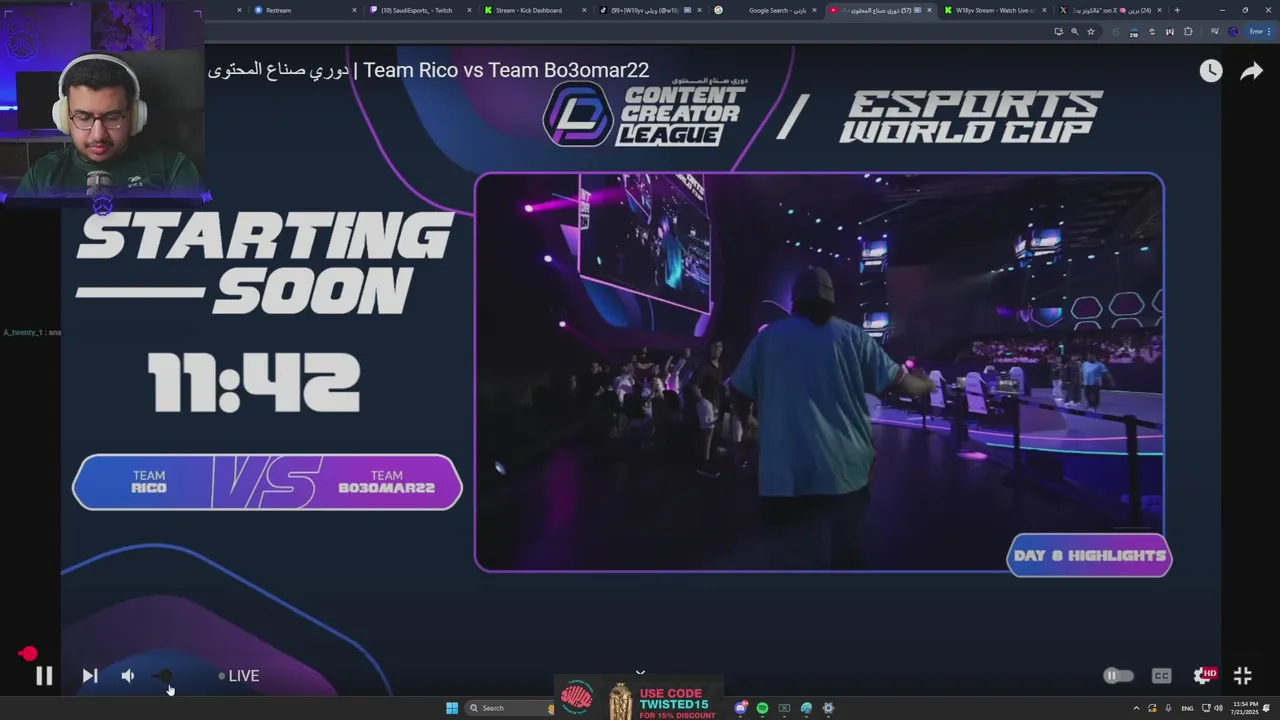The image size is (1280, 720).
Task: Turn on closed captions CC
Action: [1161, 676]
